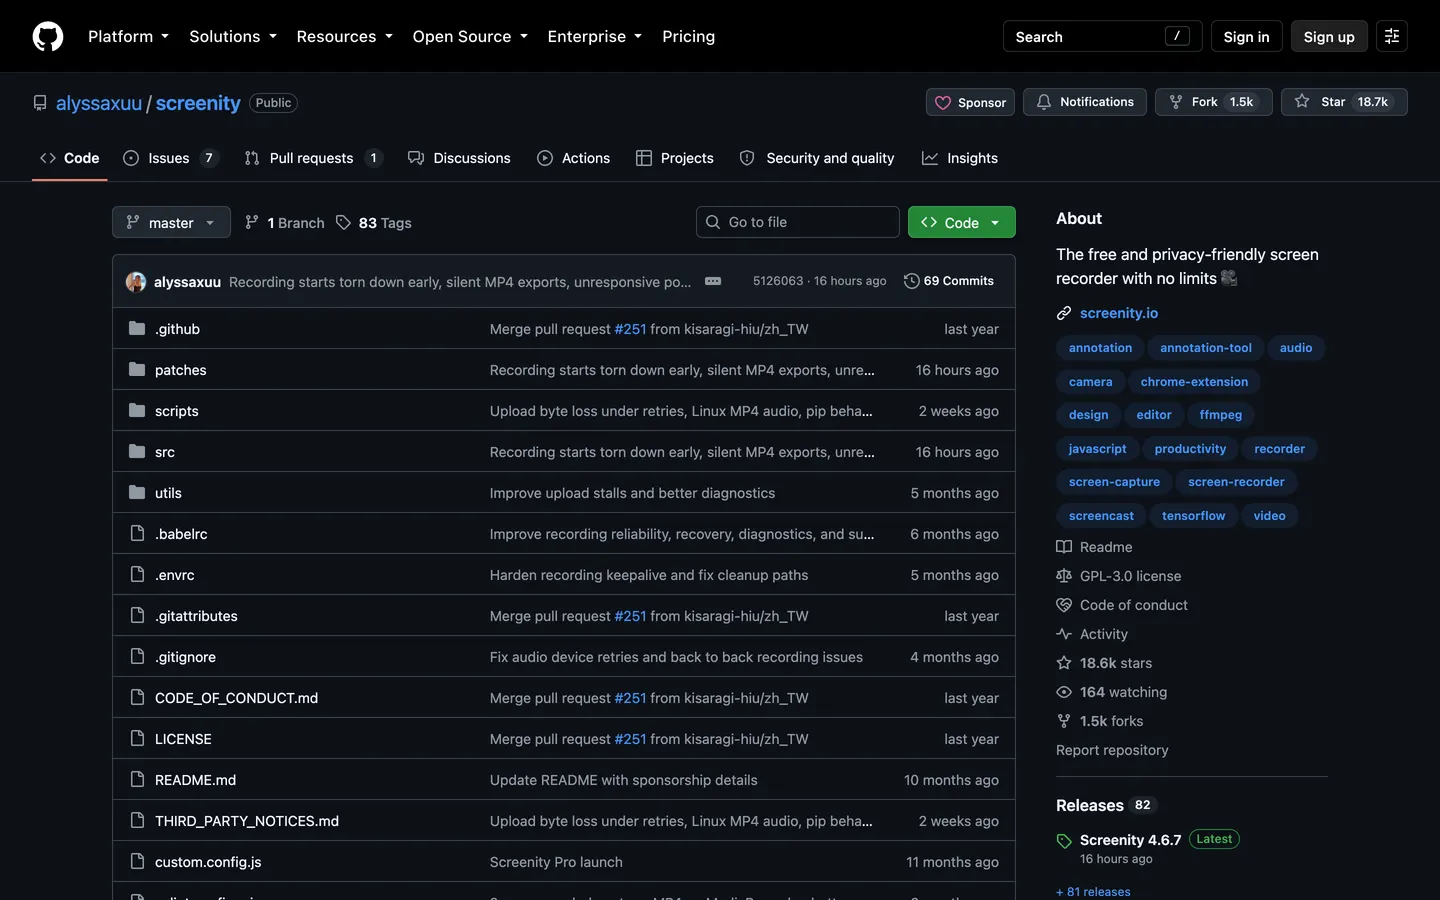1440x900 pixels.
Task: Expand the Platform menu
Action: (x=128, y=36)
